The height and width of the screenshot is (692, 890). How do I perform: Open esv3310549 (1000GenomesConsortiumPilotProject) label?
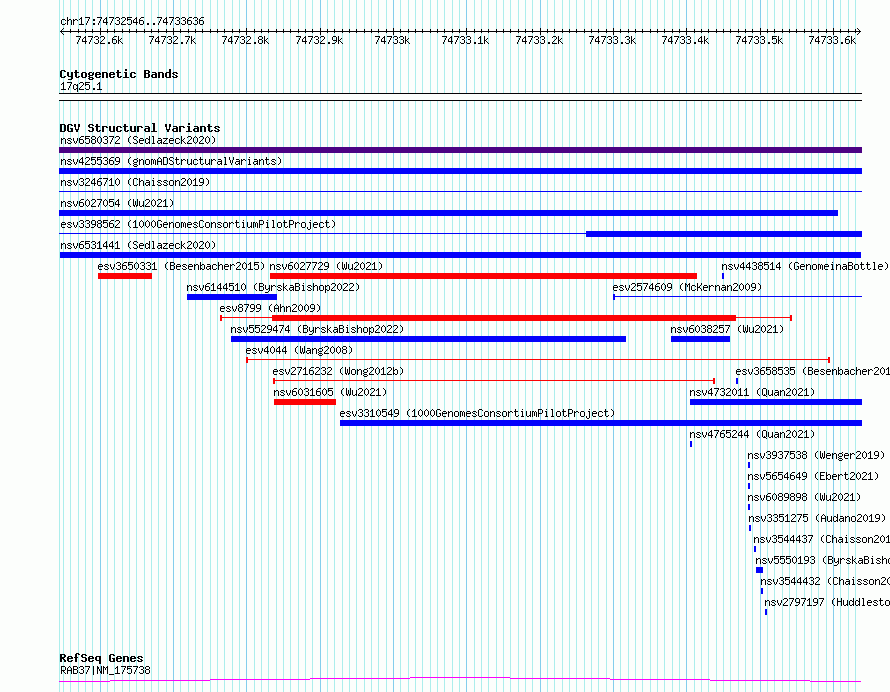click(477, 413)
